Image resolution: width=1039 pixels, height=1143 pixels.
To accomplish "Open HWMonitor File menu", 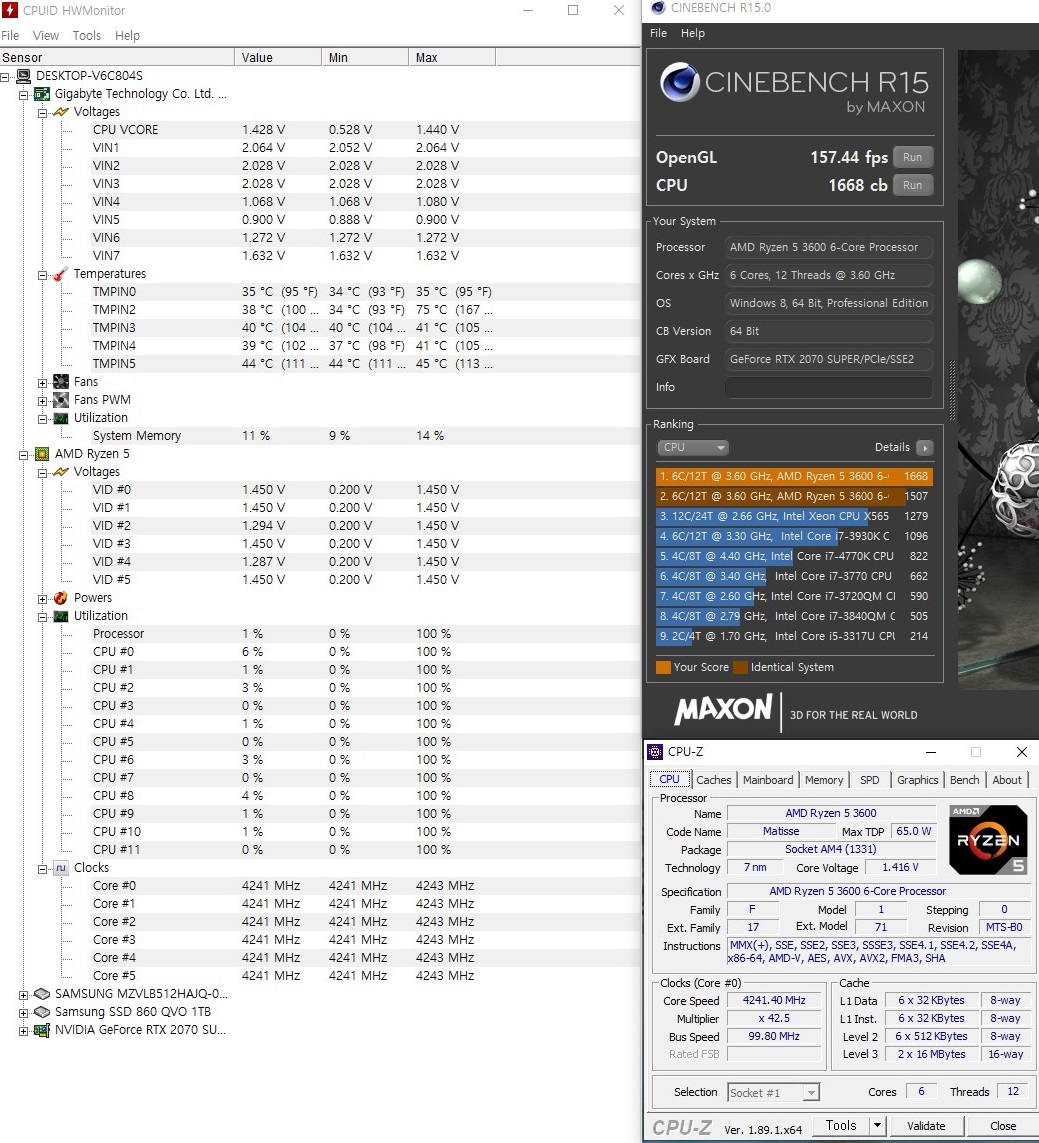I will click(10, 35).
